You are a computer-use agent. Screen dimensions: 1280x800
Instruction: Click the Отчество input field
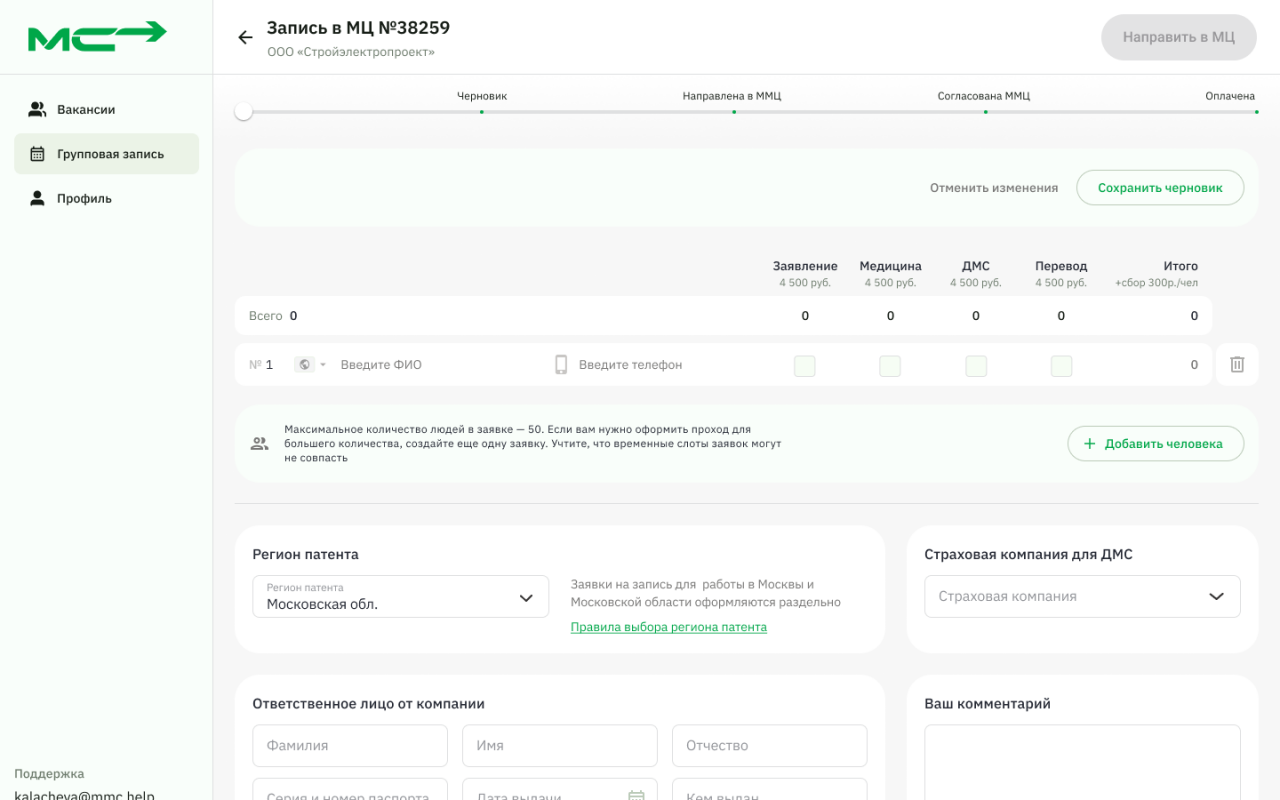(770, 746)
